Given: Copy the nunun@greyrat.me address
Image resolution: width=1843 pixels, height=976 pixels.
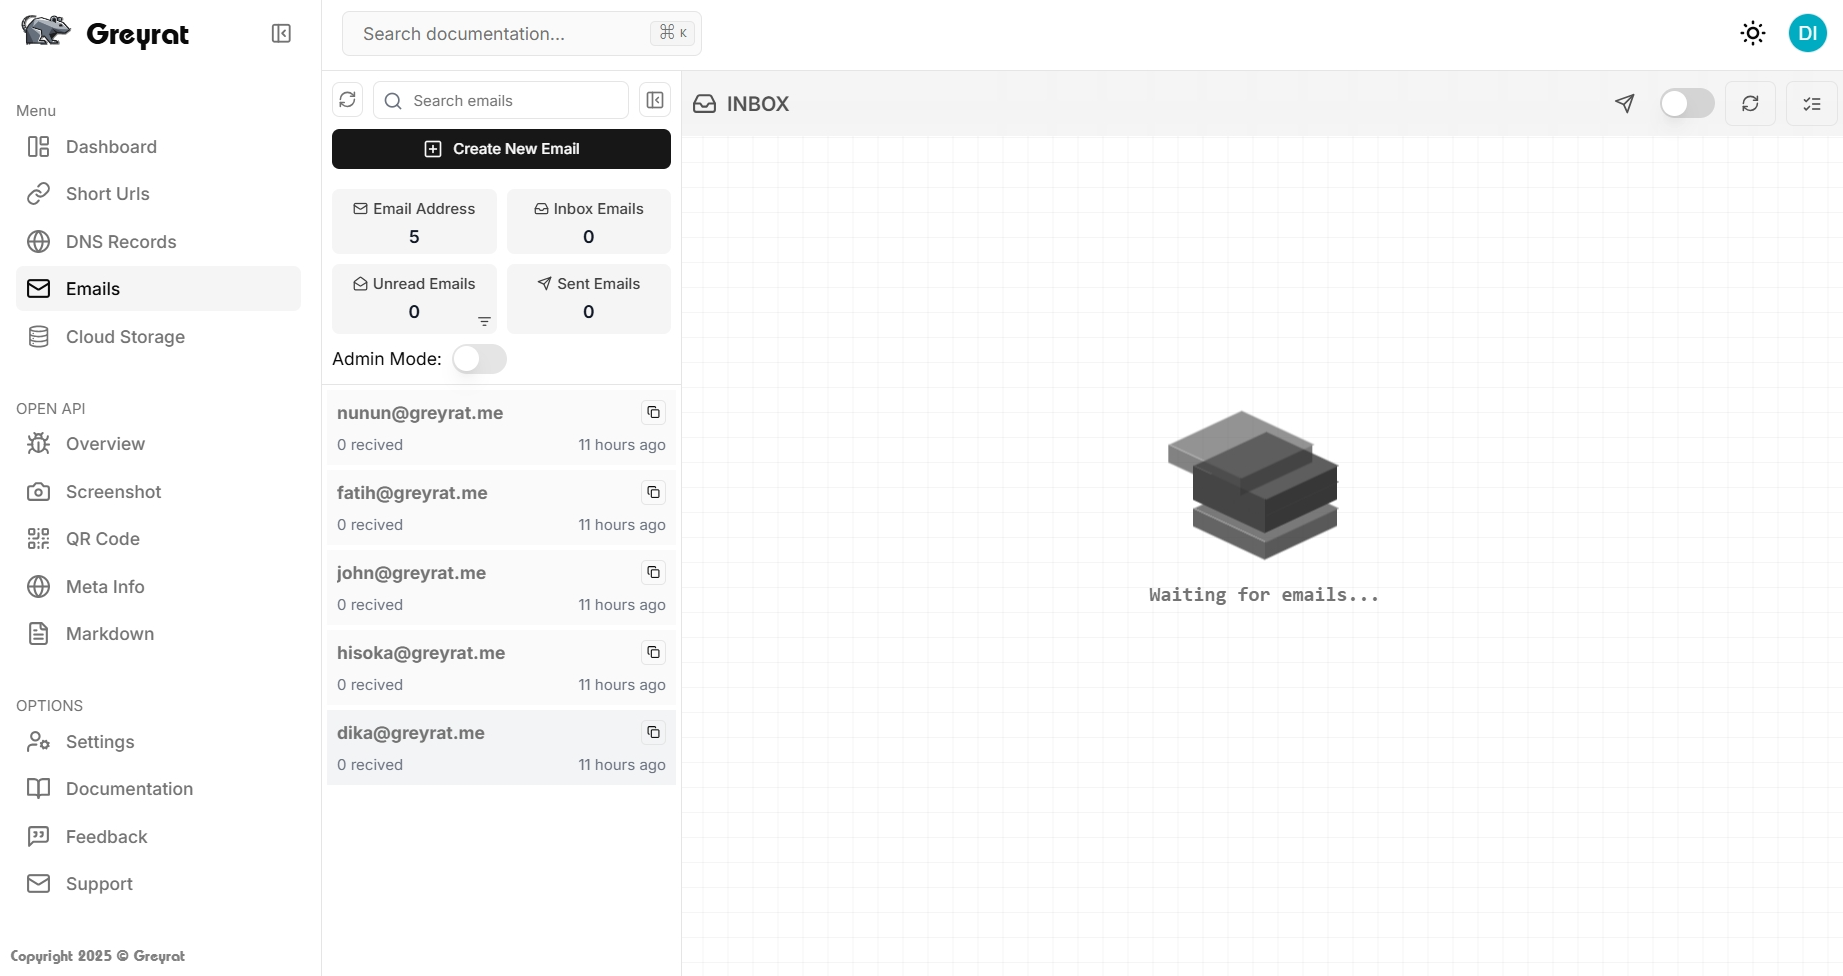Looking at the screenshot, I should point(653,413).
